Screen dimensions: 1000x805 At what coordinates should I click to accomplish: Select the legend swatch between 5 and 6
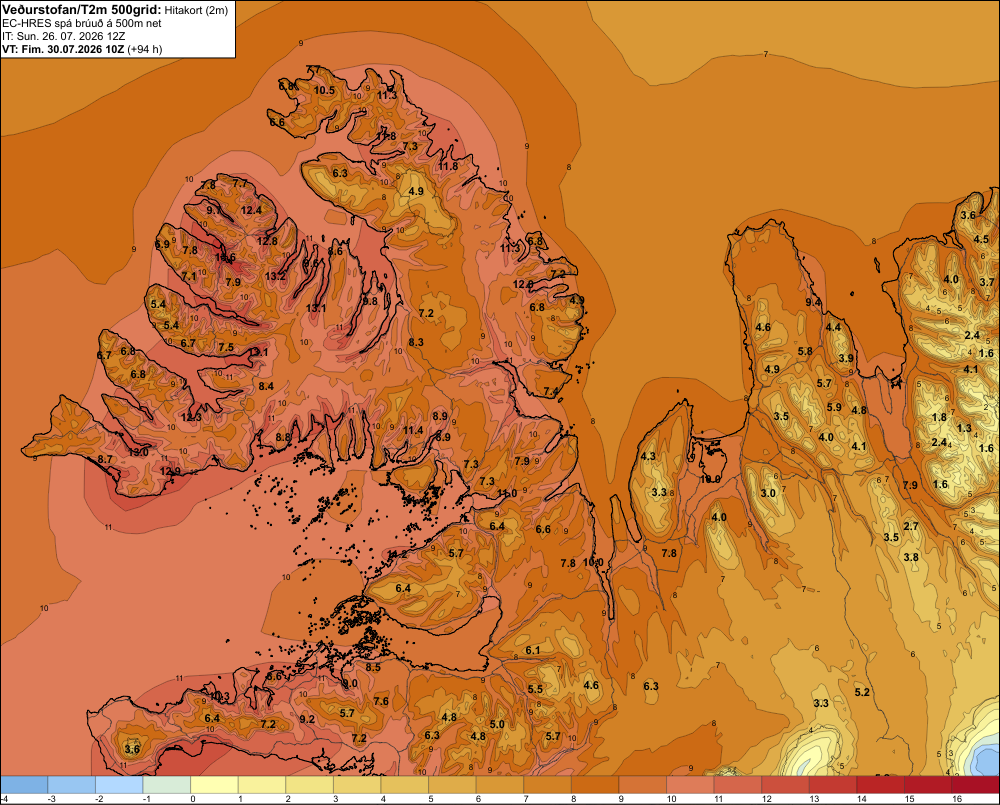(x=452, y=785)
